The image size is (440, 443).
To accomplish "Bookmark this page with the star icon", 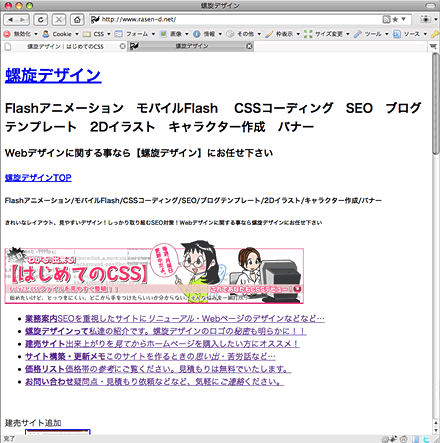I will point(395,19).
